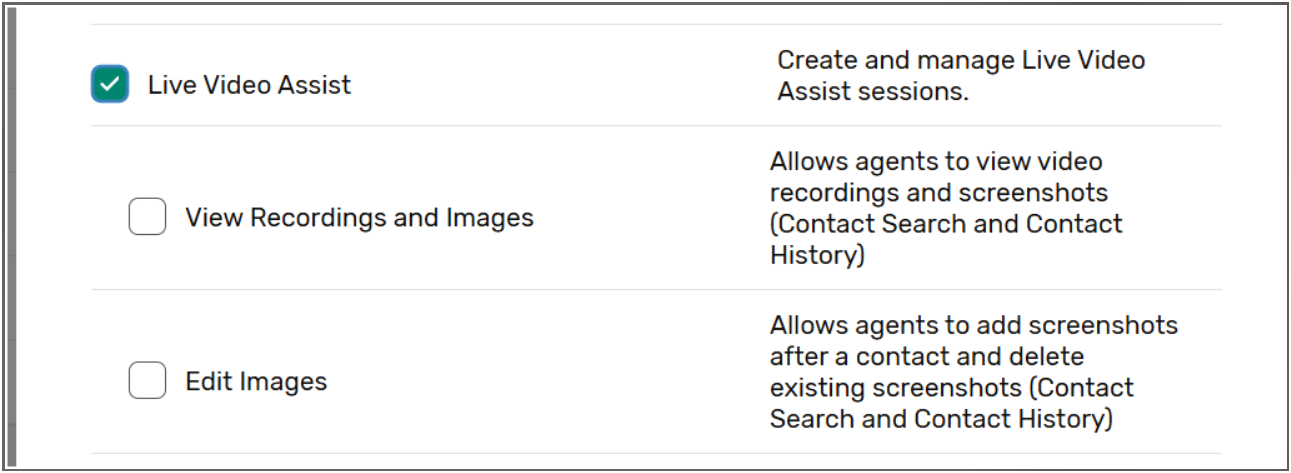The image size is (1291, 473).
Task: Select the Edit Images label text
Action: tap(256, 381)
